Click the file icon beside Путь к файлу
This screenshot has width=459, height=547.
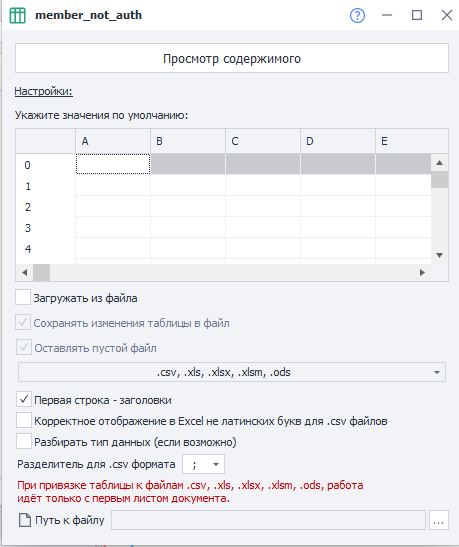point(24,520)
